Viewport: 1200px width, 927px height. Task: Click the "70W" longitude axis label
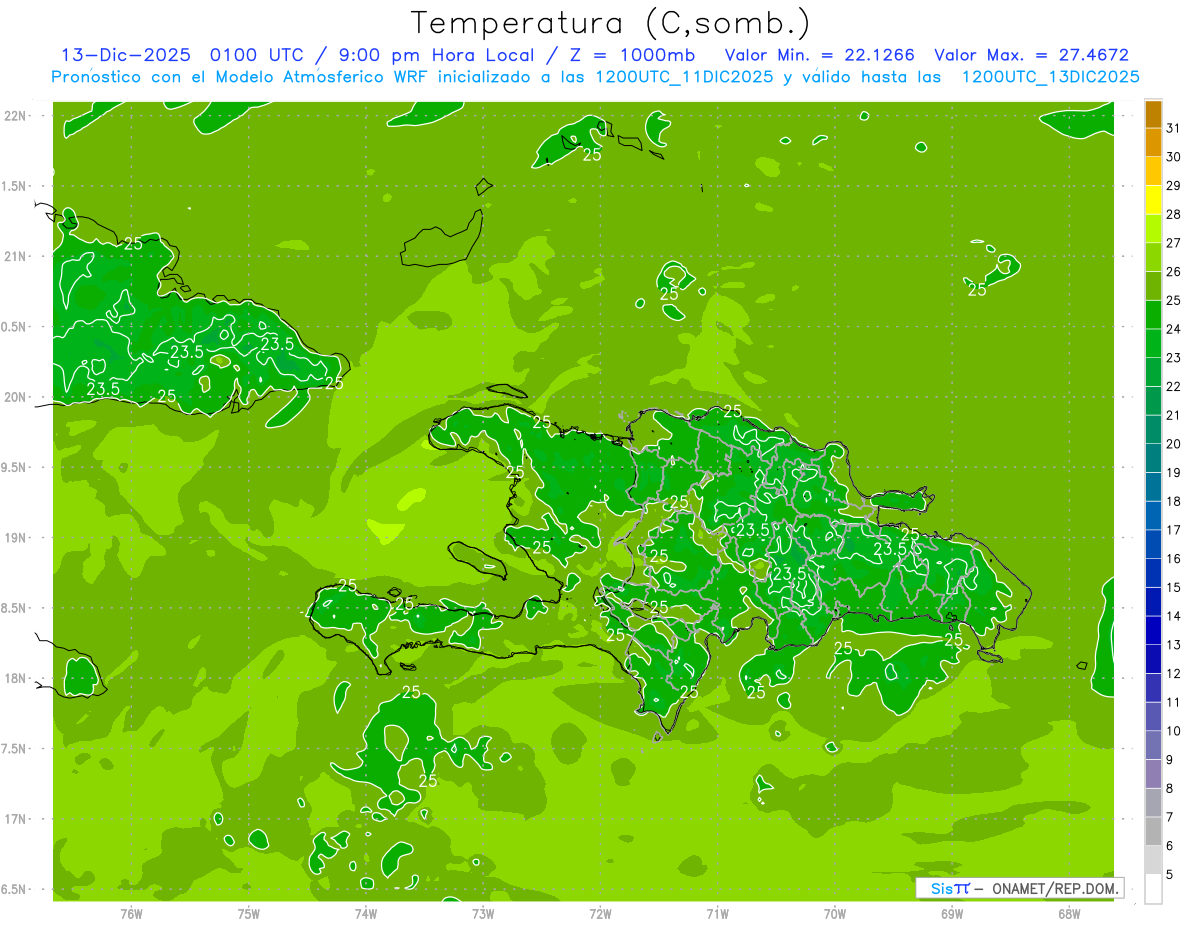point(834,914)
